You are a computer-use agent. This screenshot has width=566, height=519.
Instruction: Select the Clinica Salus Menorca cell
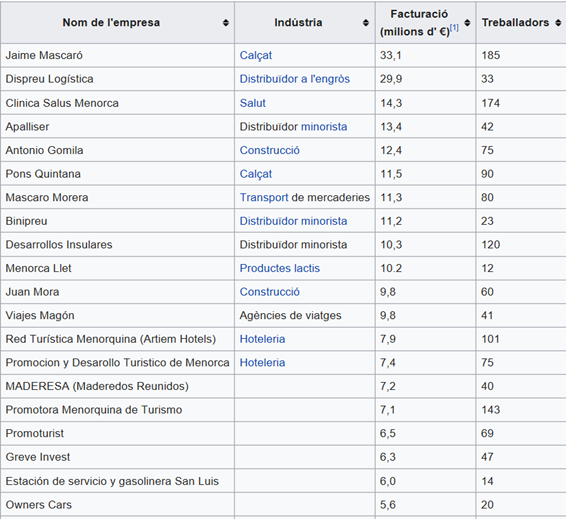pyautogui.click(x=117, y=103)
